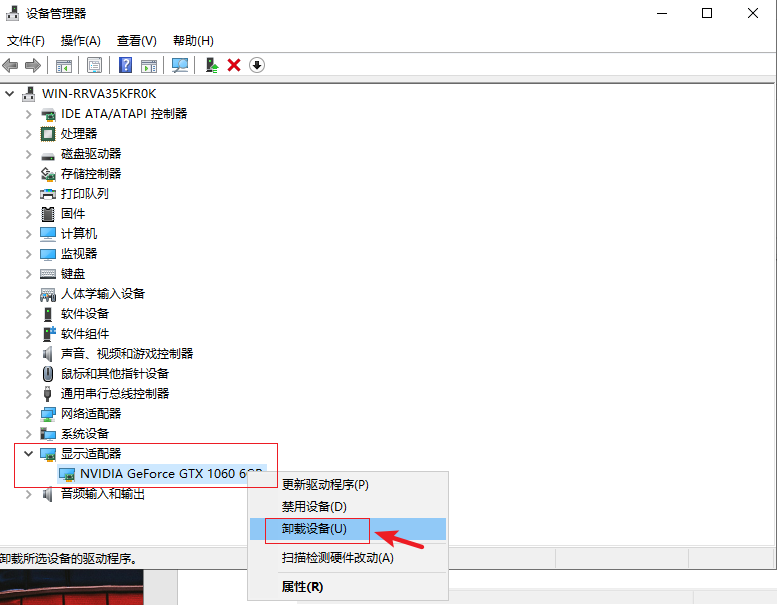777x605 pixels.
Task: Click the black down-arrow disable device toolbar icon
Action: (x=257, y=65)
